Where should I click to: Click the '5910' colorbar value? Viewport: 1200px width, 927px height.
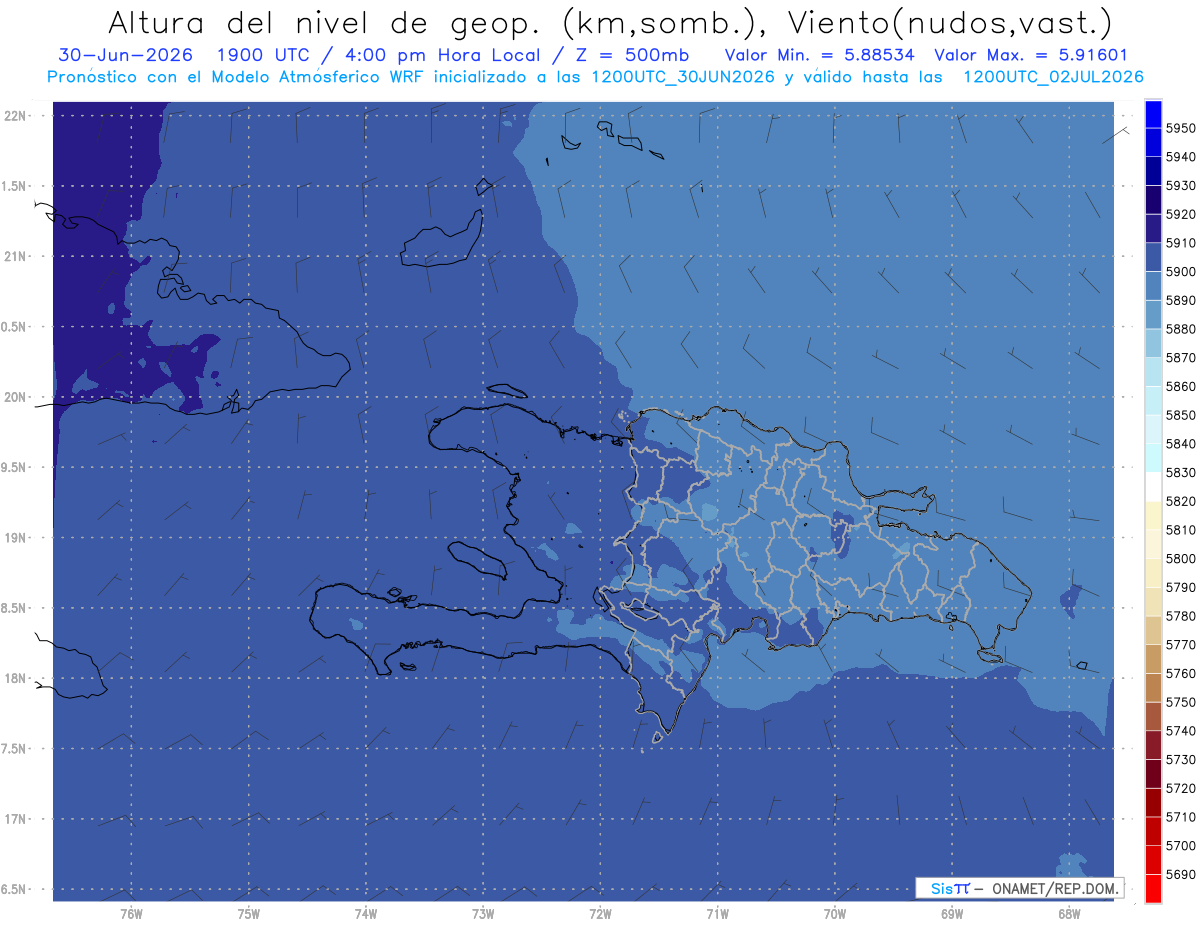(x=1180, y=243)
